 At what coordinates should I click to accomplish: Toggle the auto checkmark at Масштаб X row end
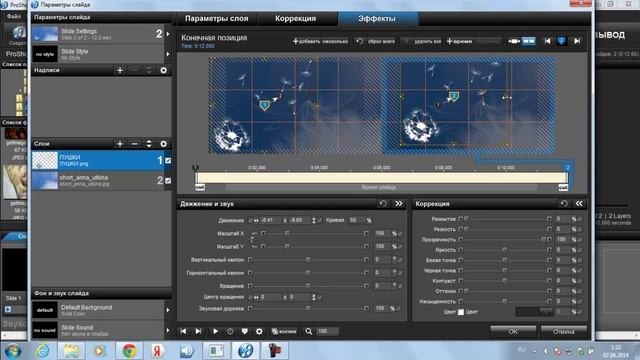400,233
